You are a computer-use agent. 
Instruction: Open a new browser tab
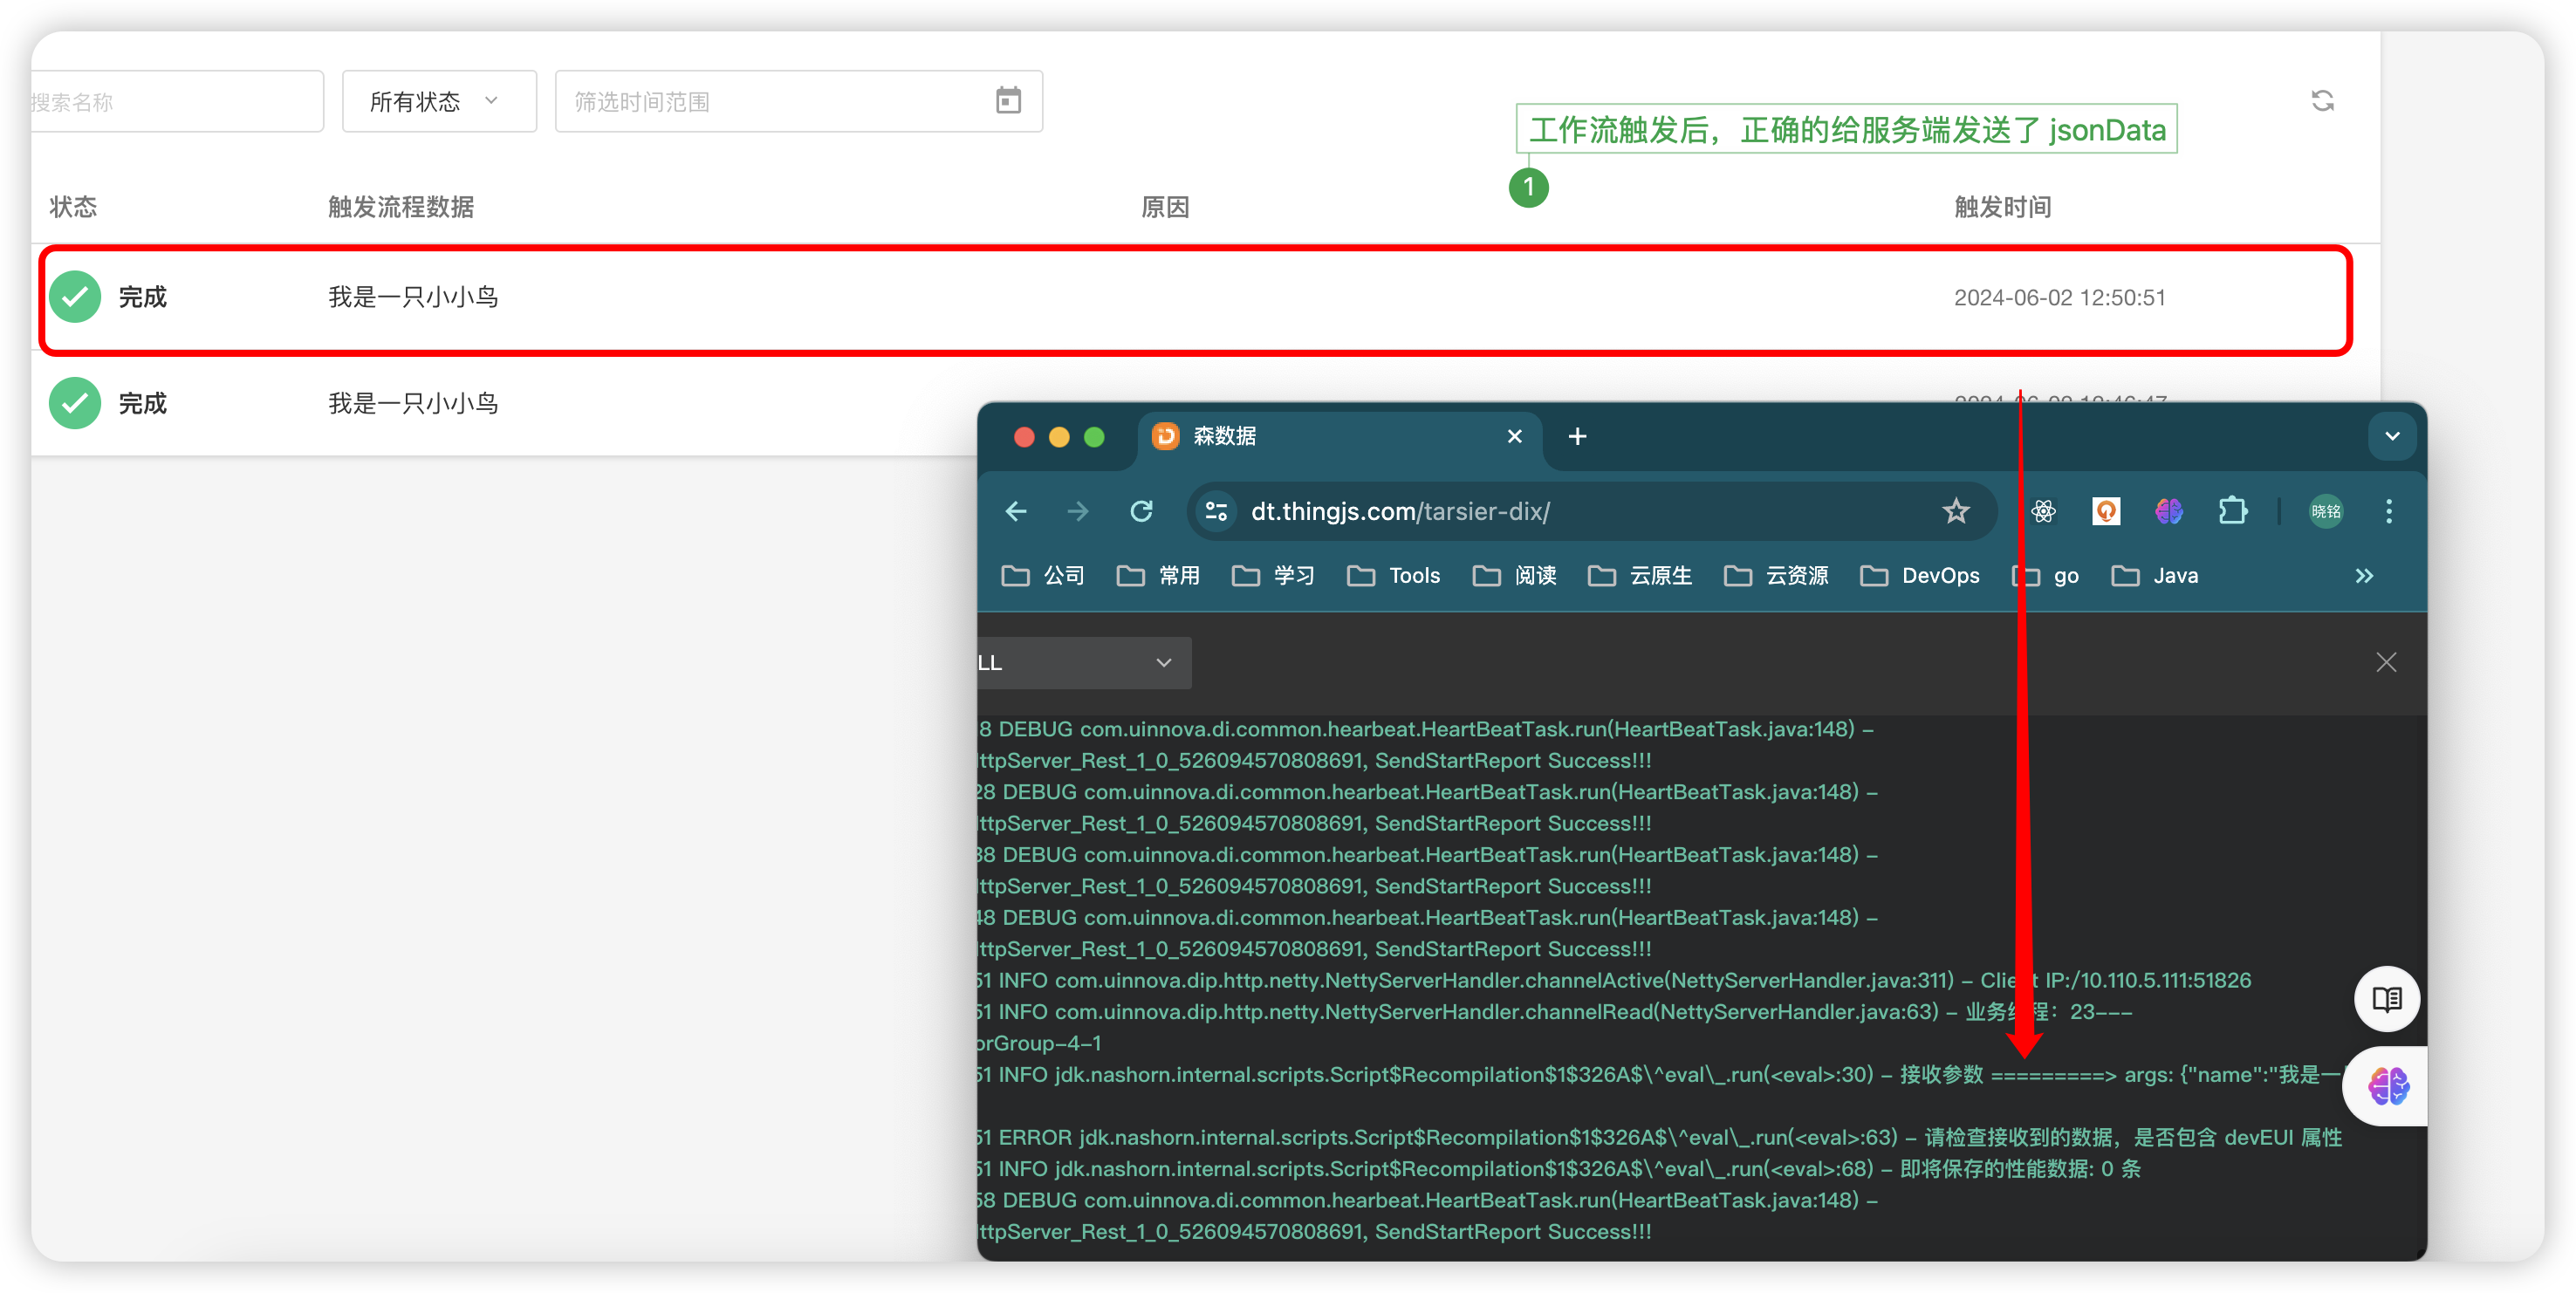coord(1577,437)
